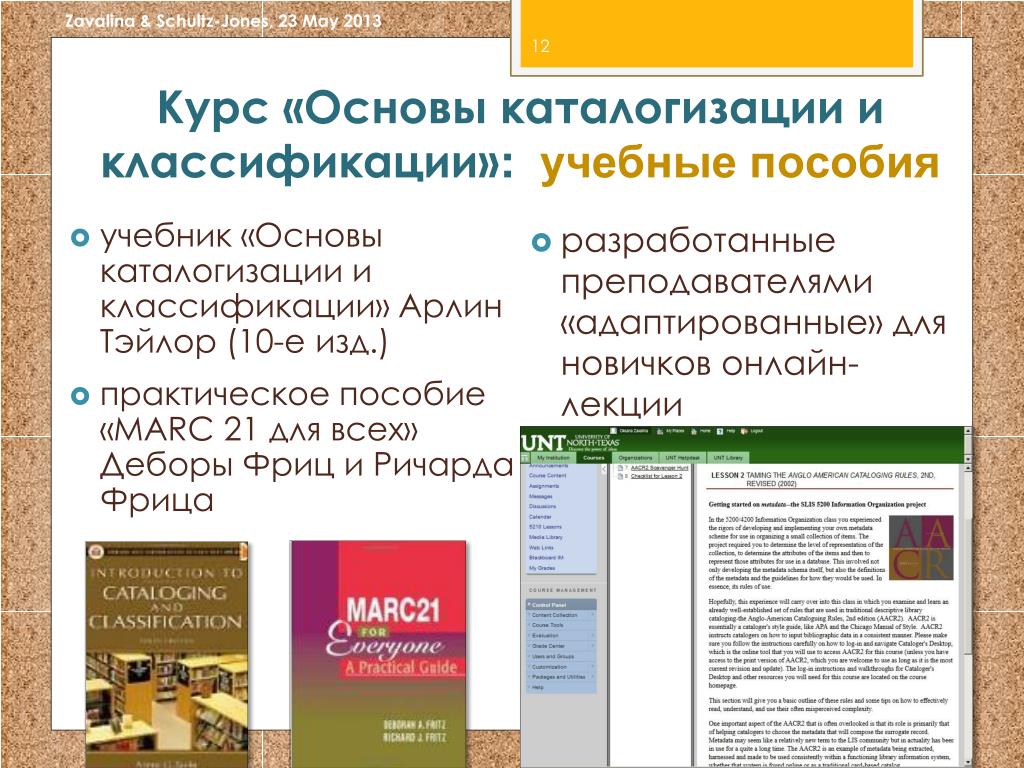Click the 'Getting started on metadata' subheading

tap(817, 504)
